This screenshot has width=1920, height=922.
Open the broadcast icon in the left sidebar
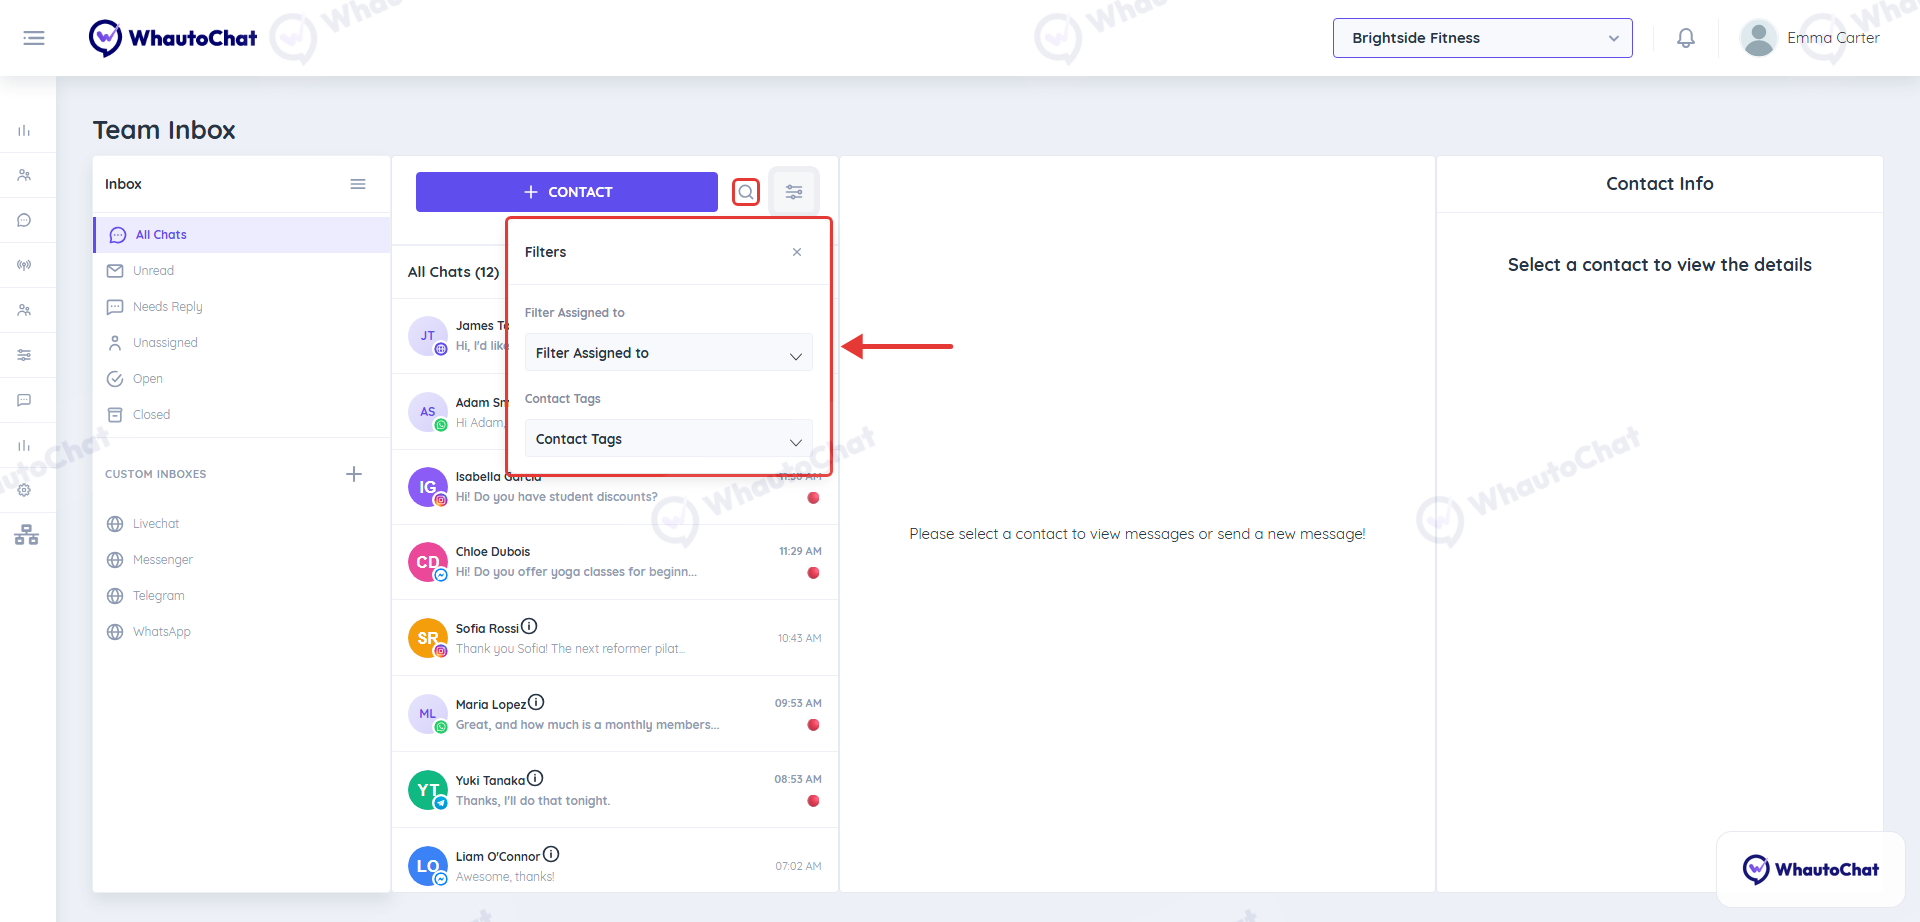tap(24, 265)
